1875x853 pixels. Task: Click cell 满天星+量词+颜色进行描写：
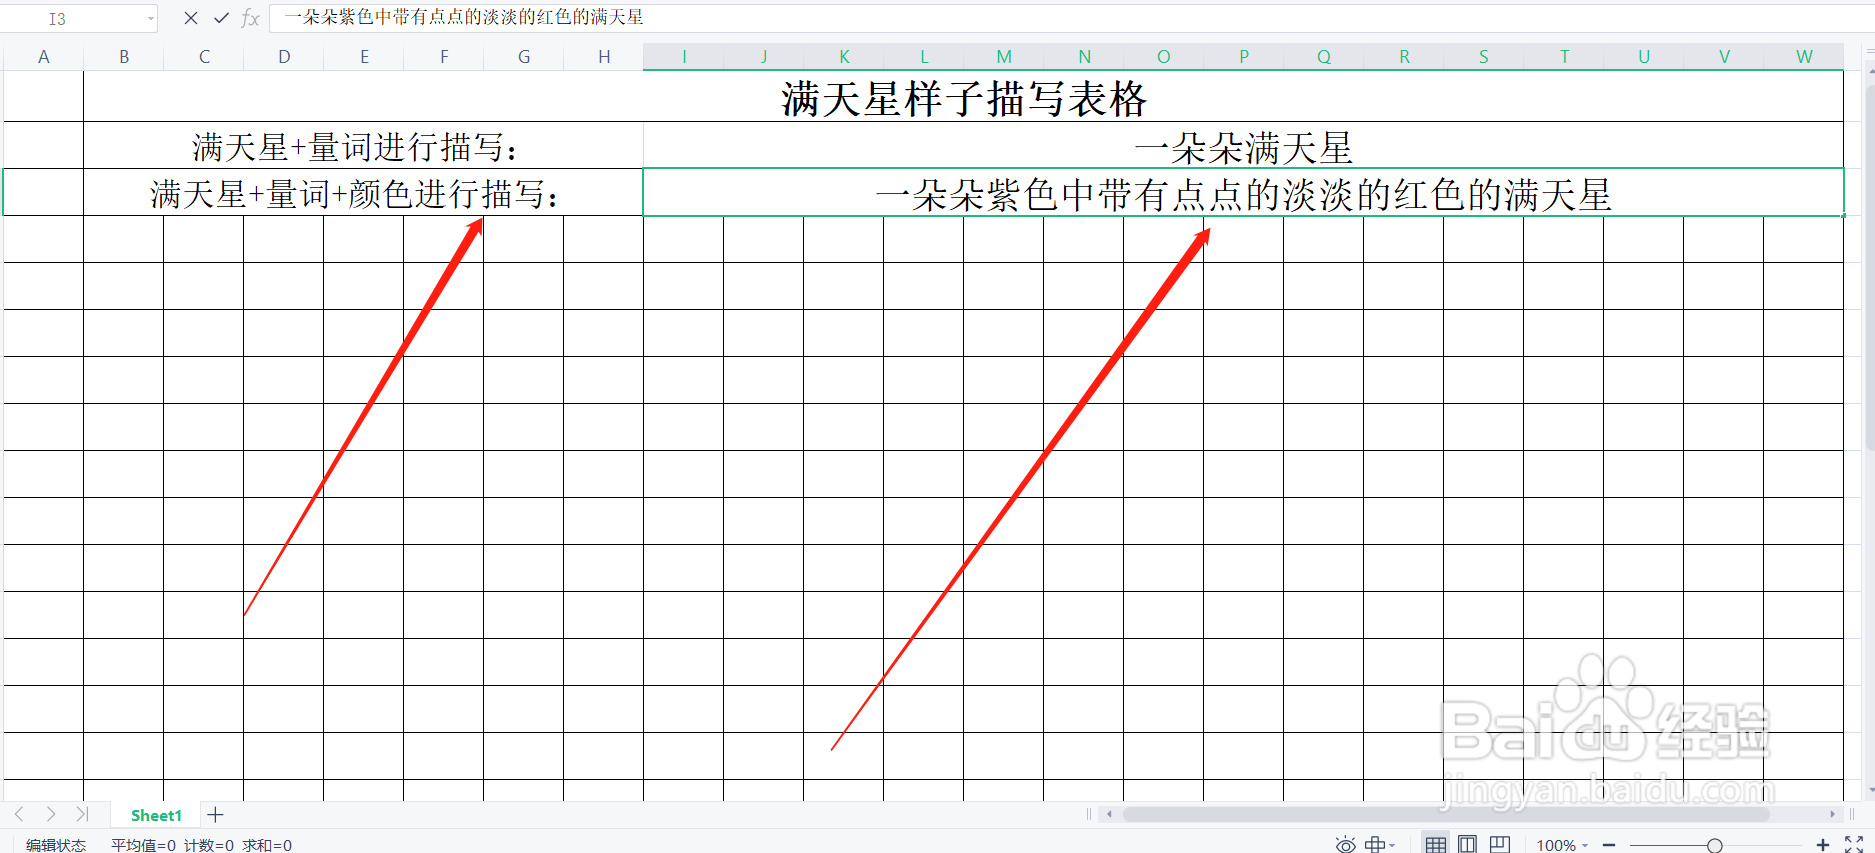point(363,193)
